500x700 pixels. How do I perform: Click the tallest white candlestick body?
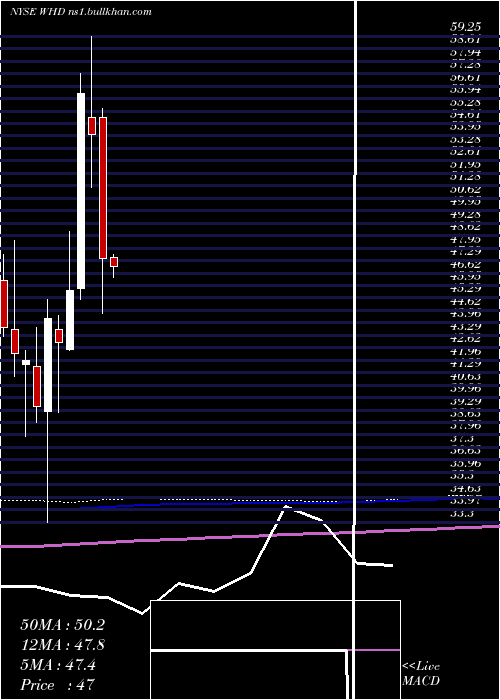[81, 191]
